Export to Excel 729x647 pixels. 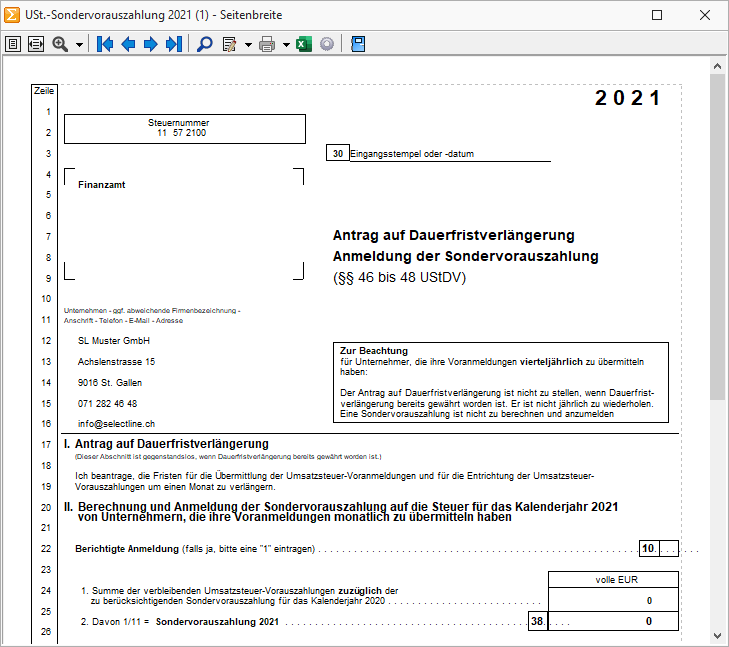pyautogui.click(x=304, y=44)
